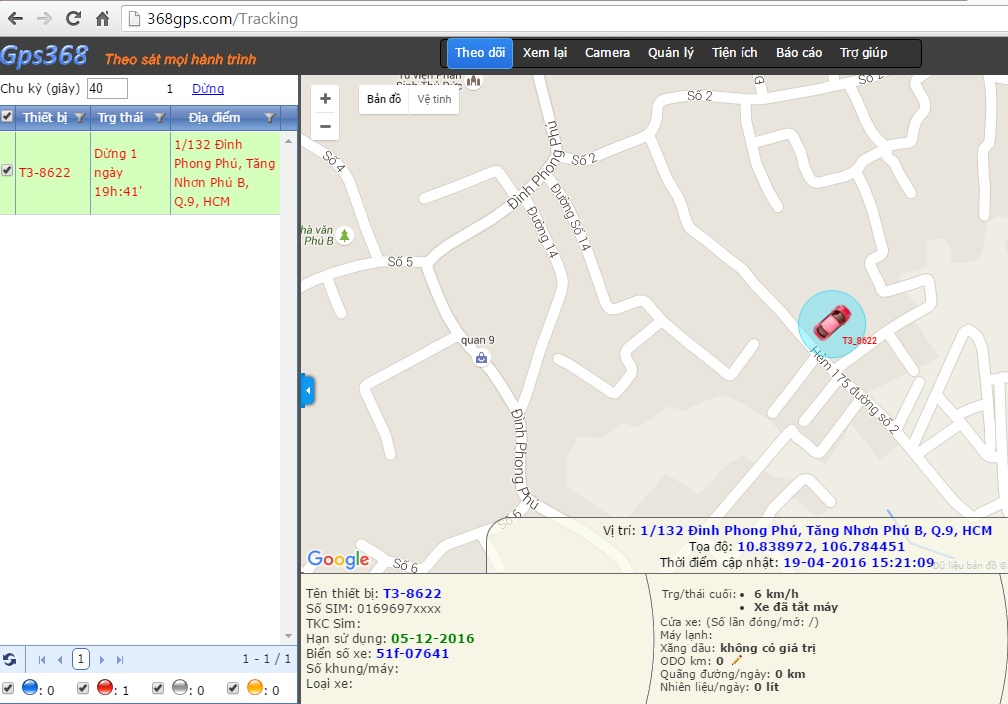
Task: Click the Gps368 logo
Action: pyautogui.click(x=44, y=56)
